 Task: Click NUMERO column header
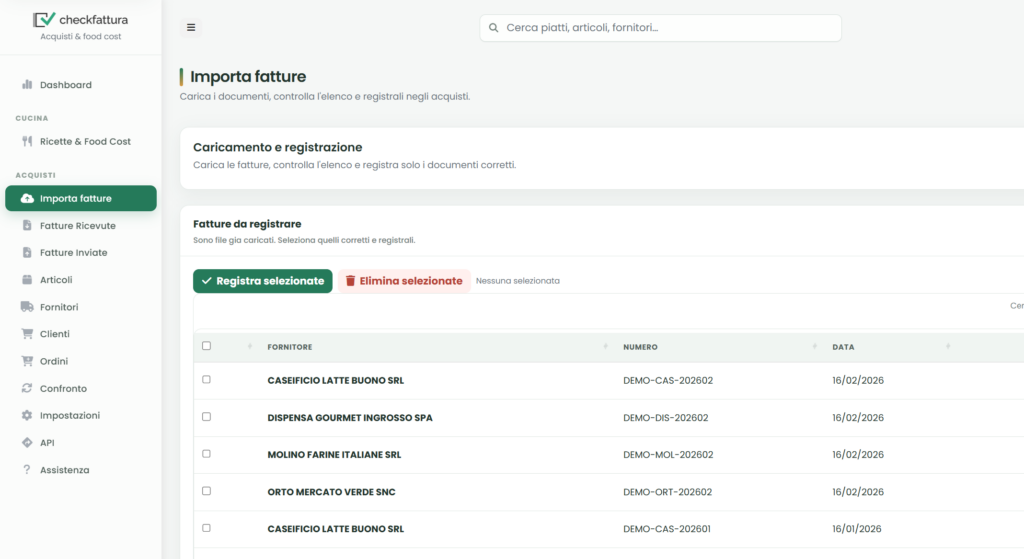pos(640,347)
